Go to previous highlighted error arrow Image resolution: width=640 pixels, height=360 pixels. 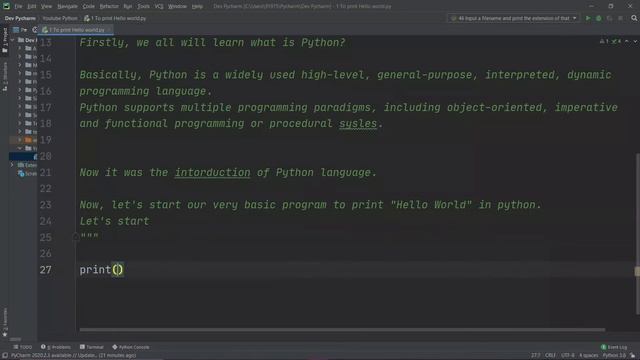click(x=627, y=41)
